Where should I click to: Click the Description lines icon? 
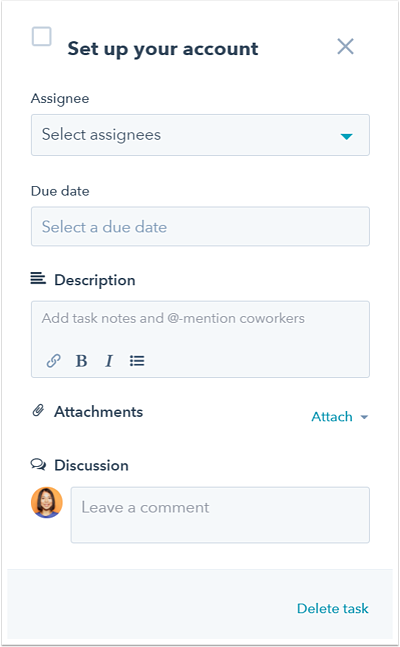38,279
